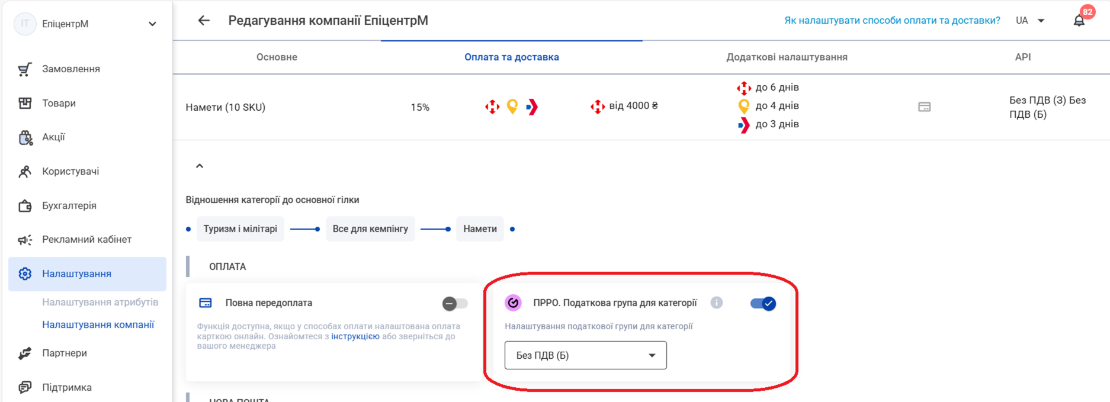Switch to the Оплата та доставка tab
This screenshot has width=1110, height=402.
512,57
